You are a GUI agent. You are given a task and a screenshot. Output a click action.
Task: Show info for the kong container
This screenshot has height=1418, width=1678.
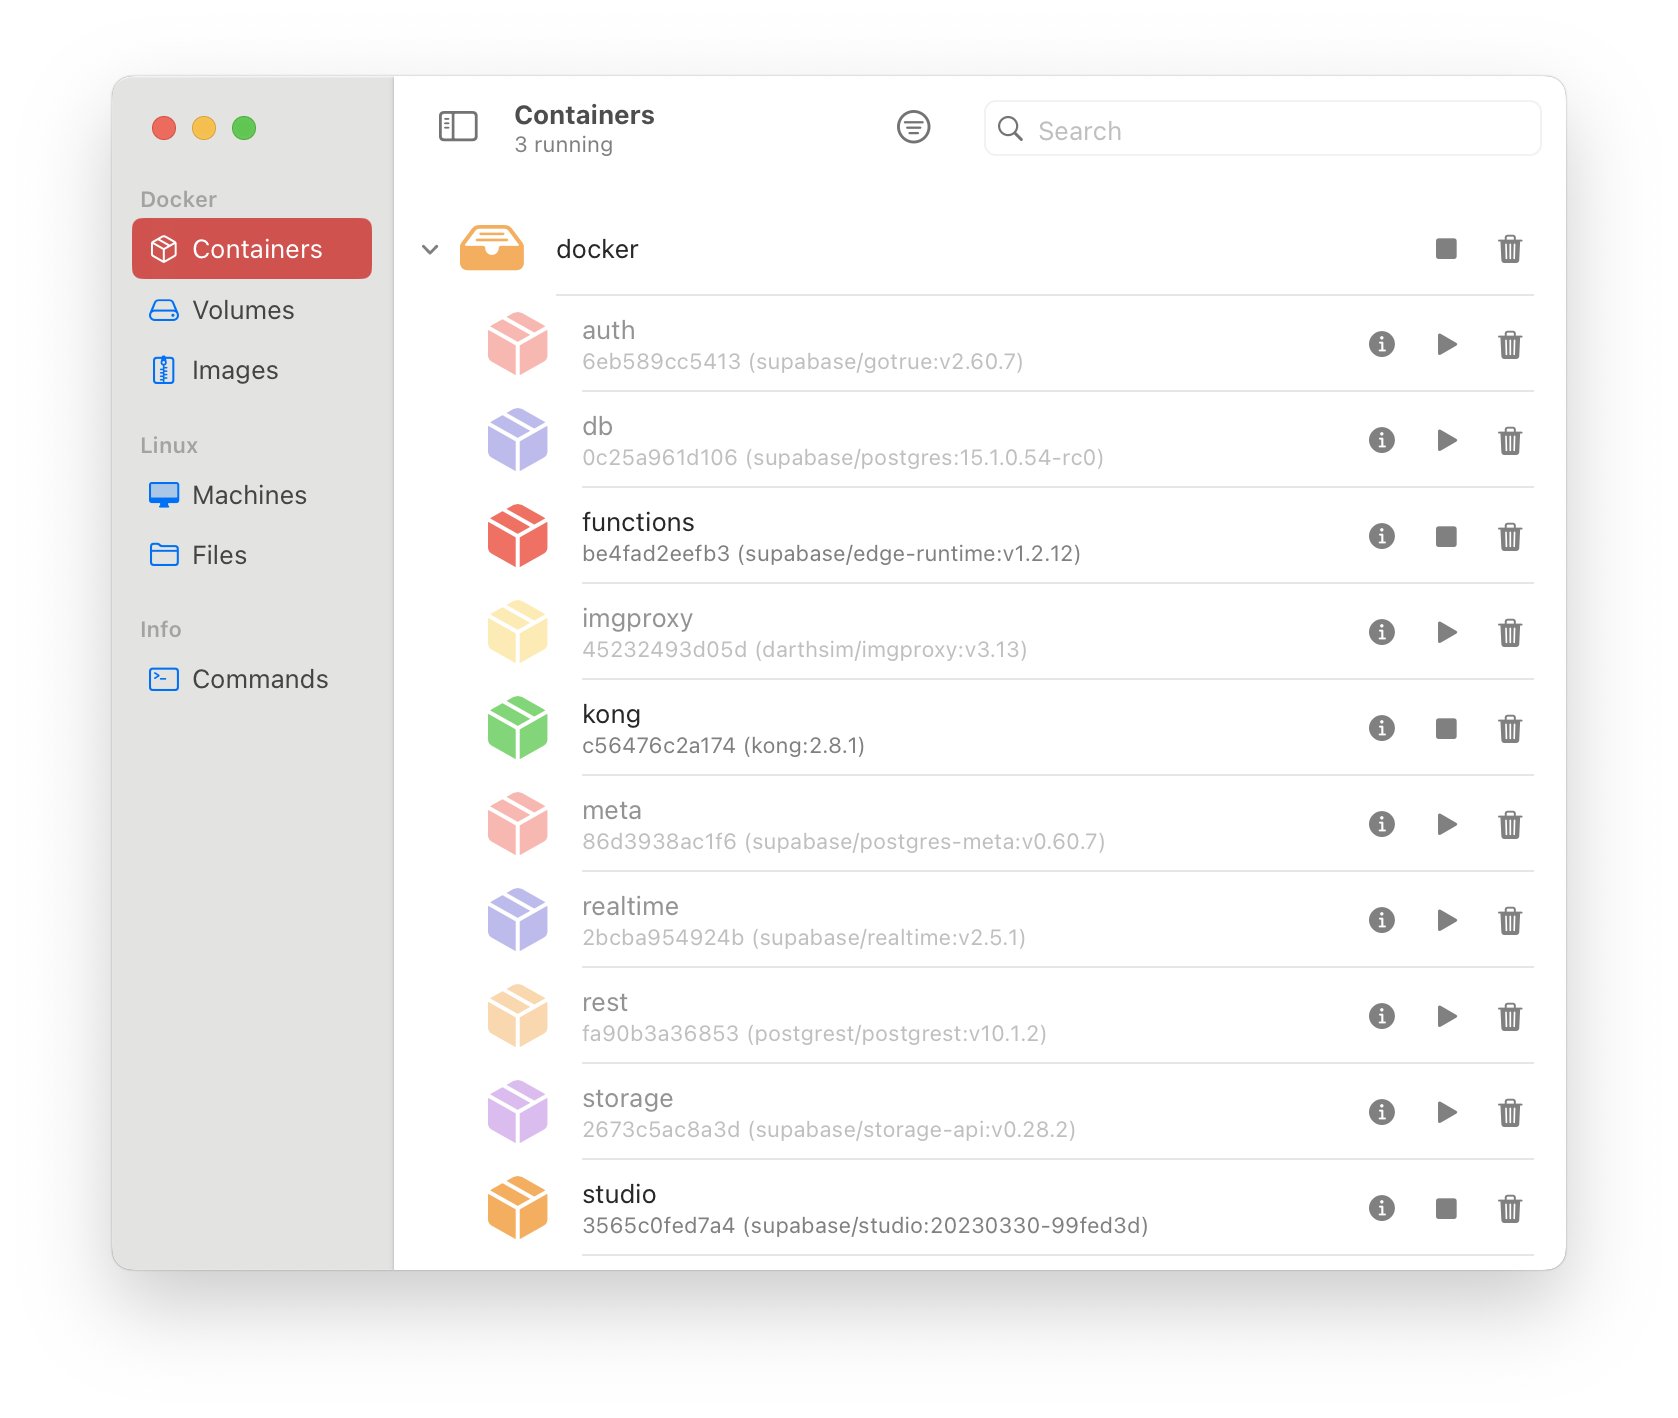pos(1382,728)
